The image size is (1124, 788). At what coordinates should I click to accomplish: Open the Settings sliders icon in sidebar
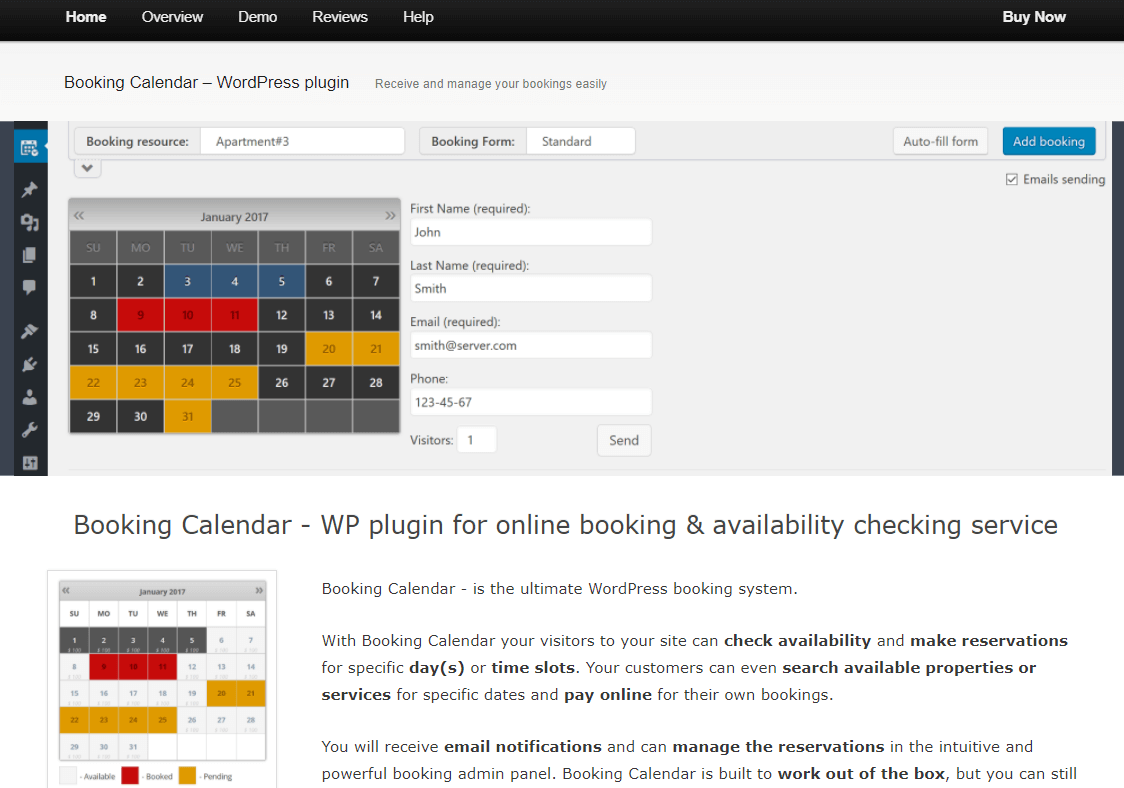(x=29, y=462)
